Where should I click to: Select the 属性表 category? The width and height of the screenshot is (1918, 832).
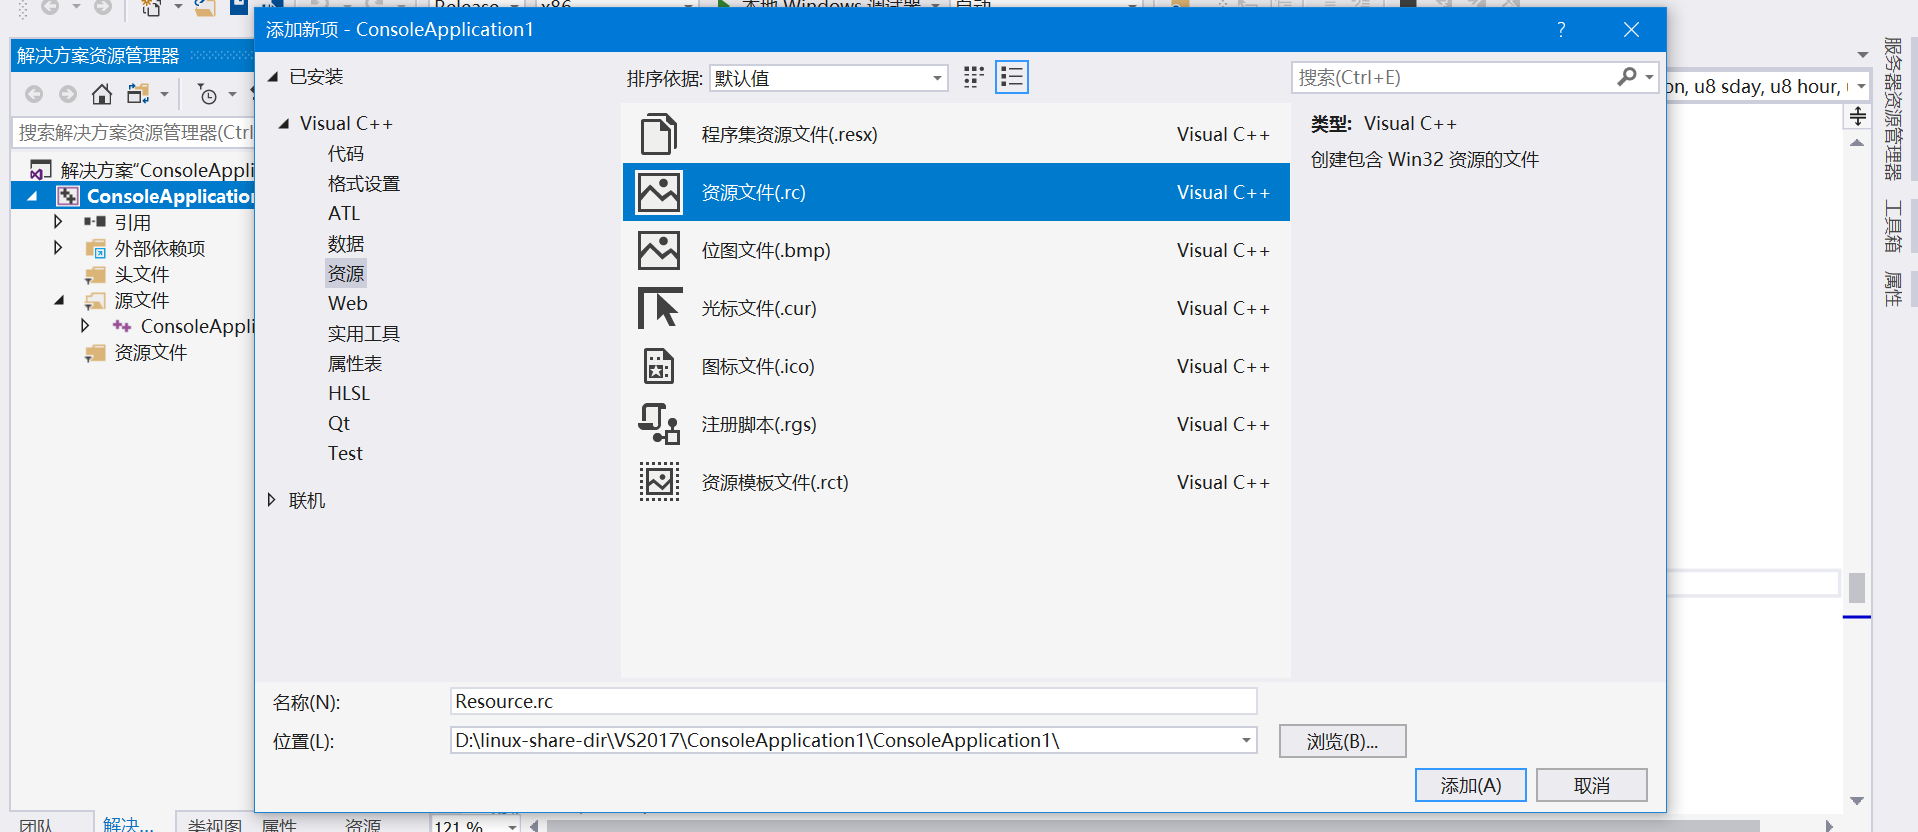(355, 363)
